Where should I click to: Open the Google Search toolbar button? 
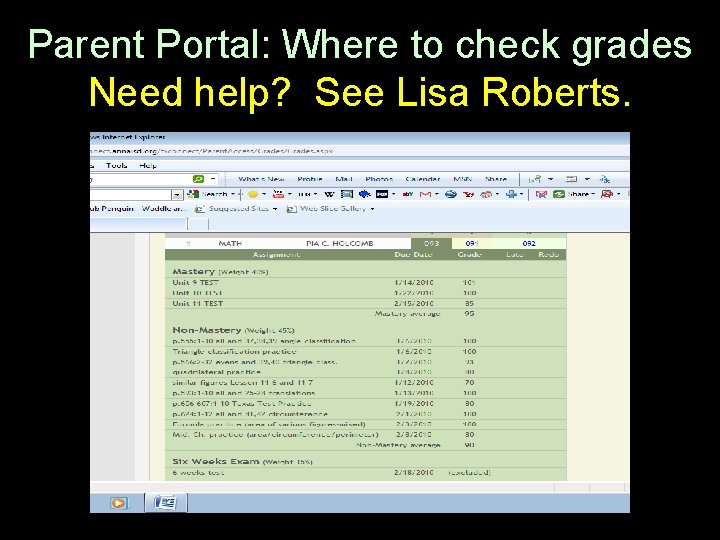click(208, 194)
